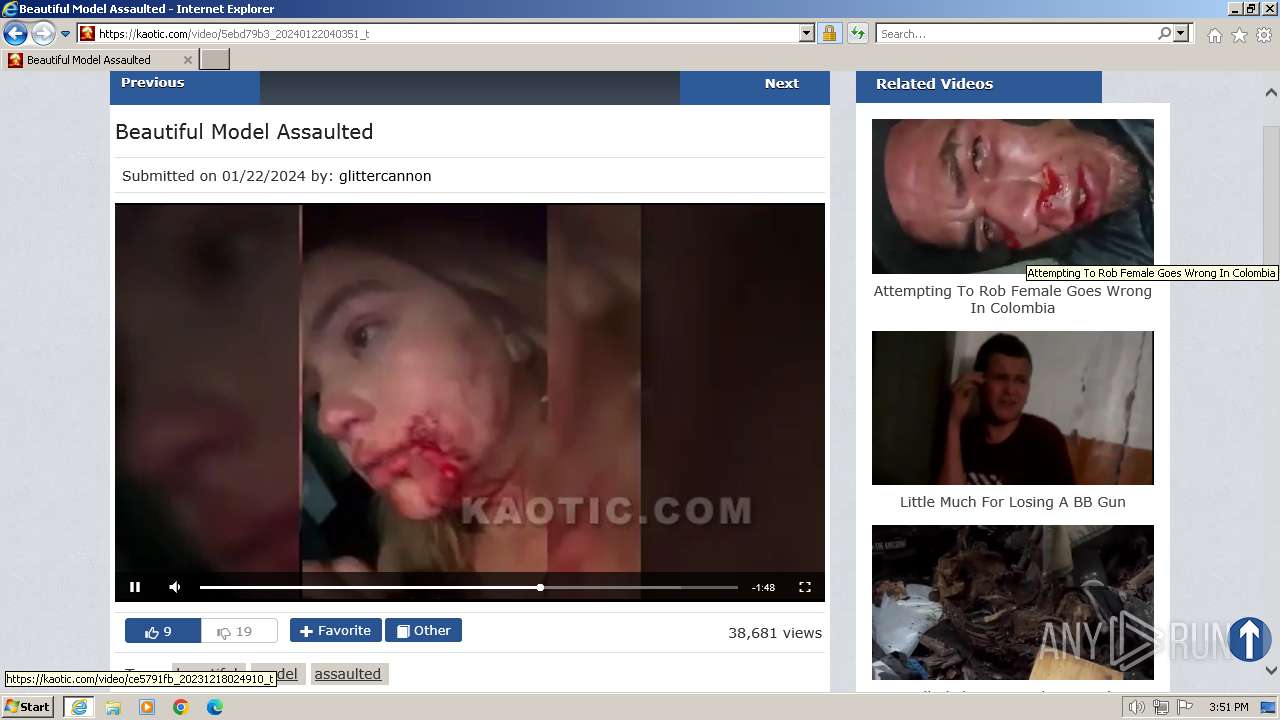Screen dimensions: 1280x720
Task: Open the Favorites star icon
Action: pyautogui.click(x=1239, y=35)
